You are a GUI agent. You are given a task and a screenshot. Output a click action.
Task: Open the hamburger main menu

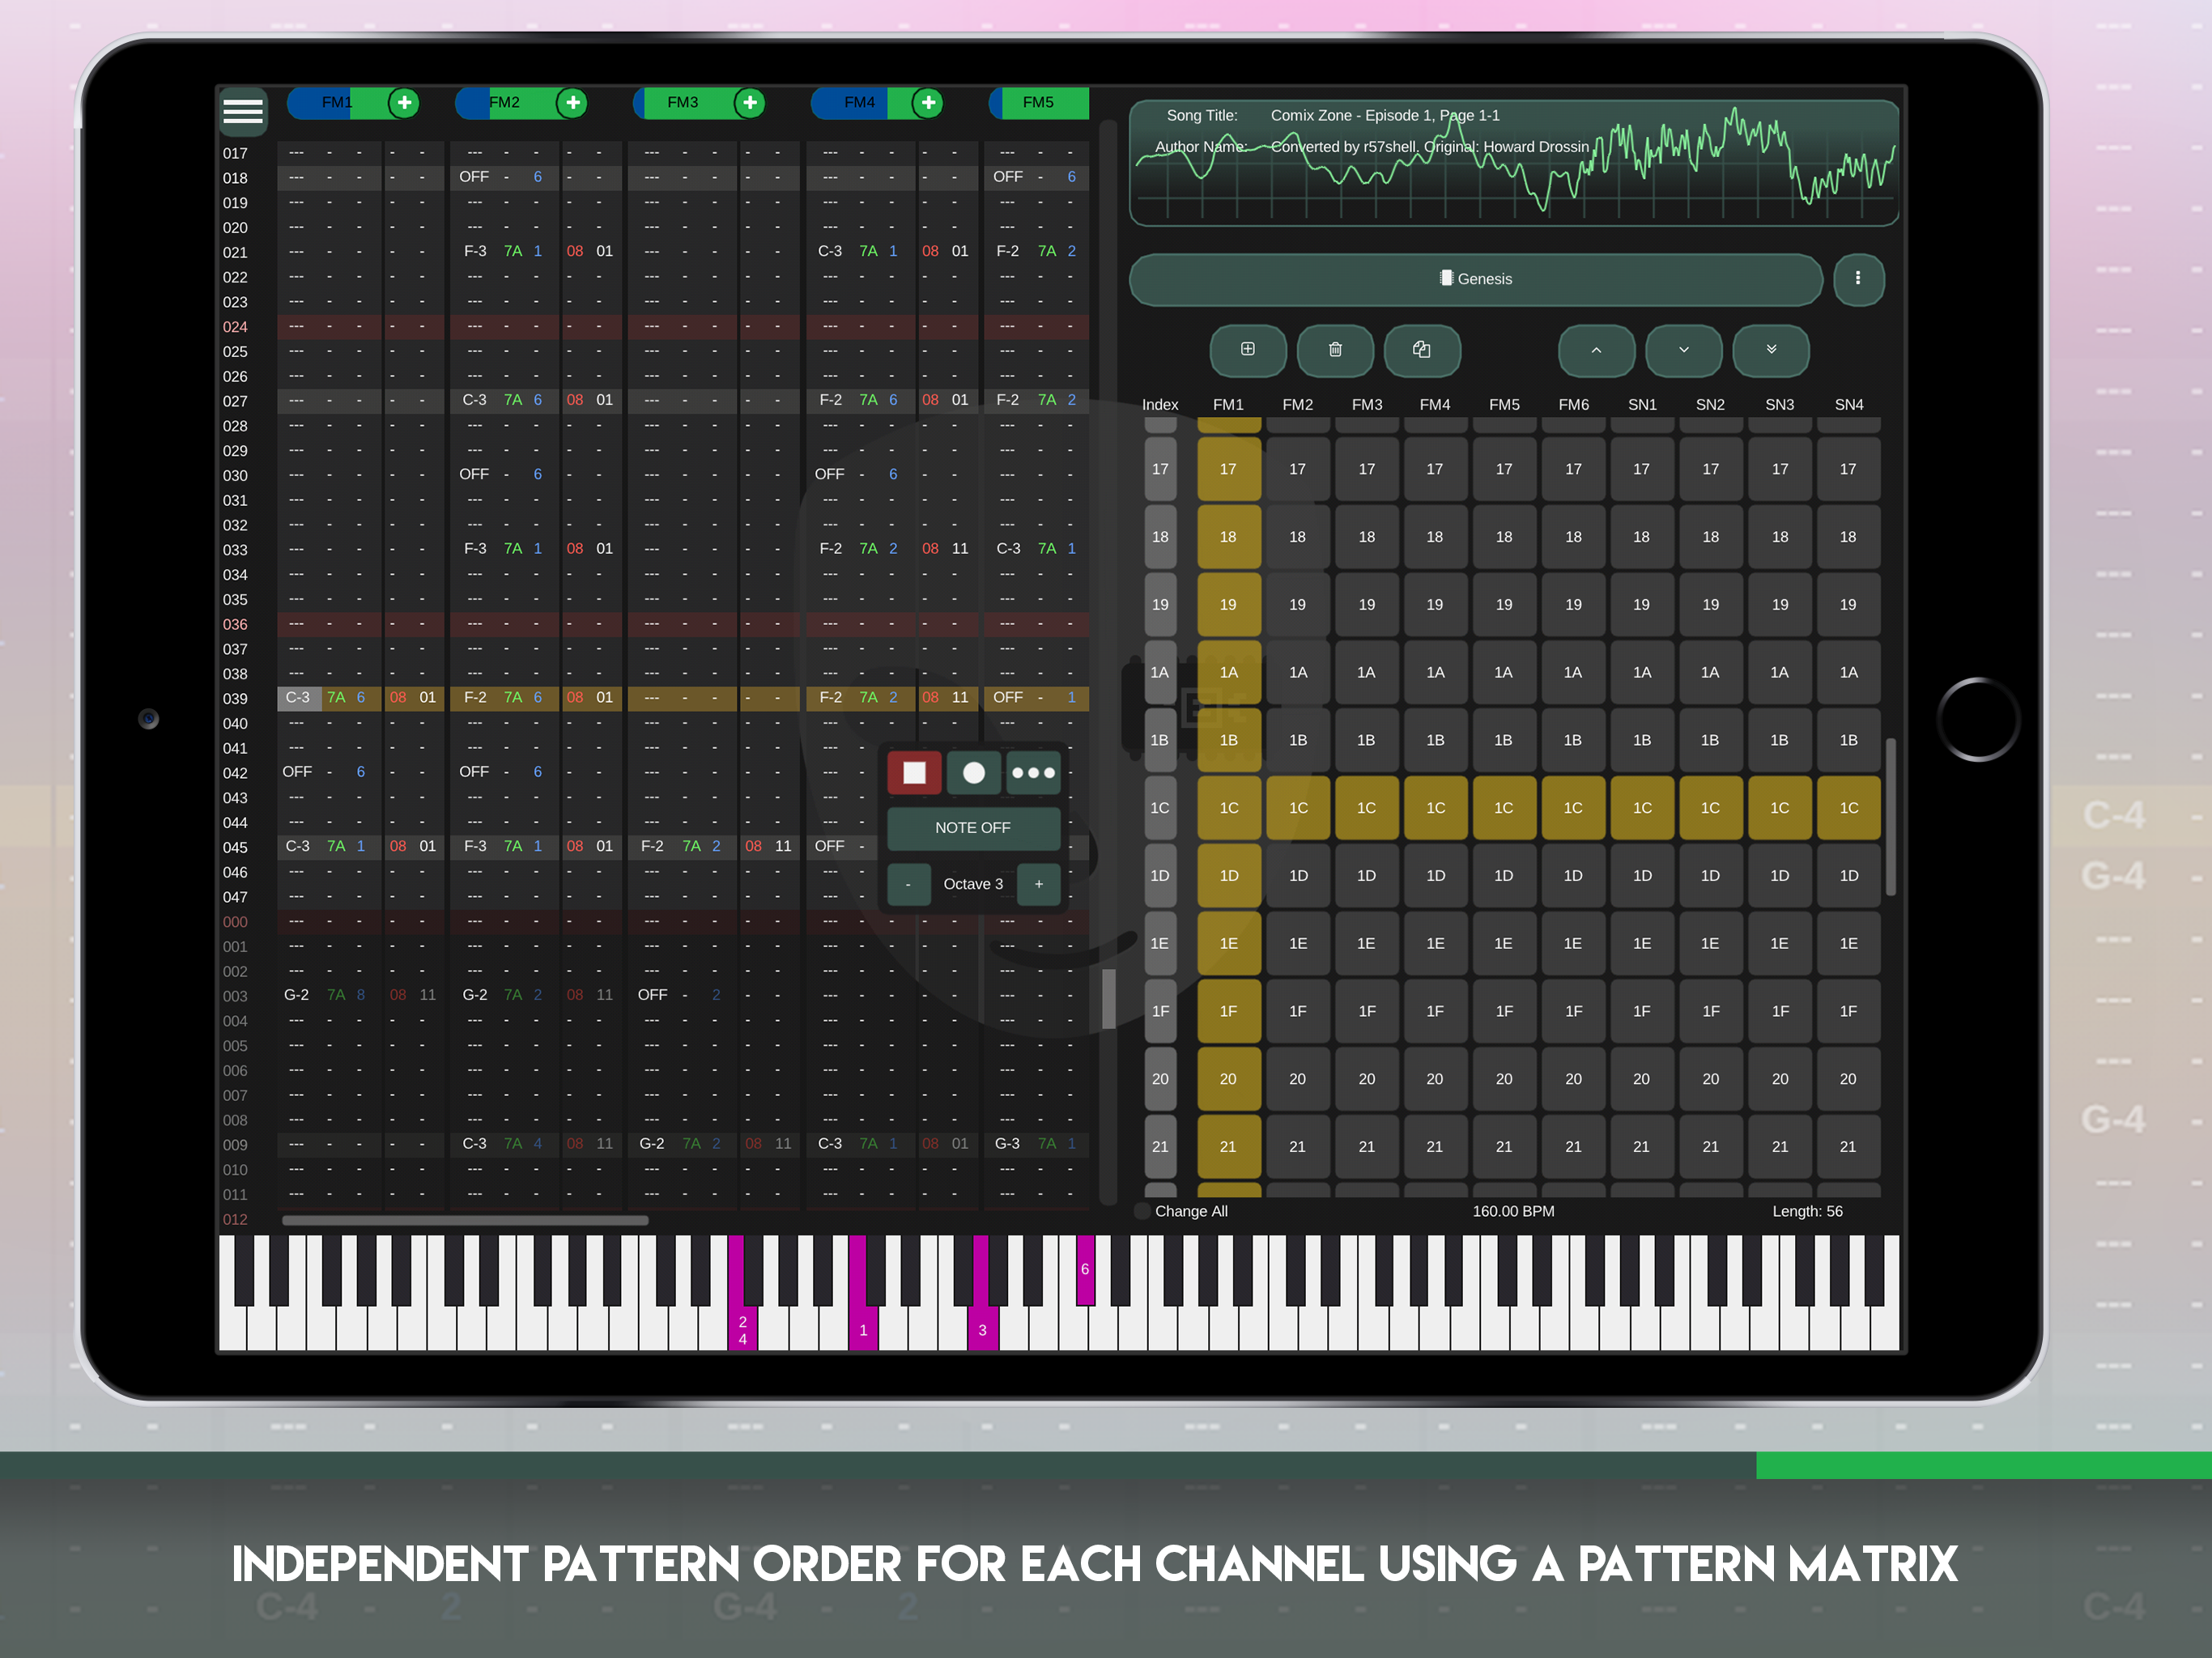click(x=243, y=111)
